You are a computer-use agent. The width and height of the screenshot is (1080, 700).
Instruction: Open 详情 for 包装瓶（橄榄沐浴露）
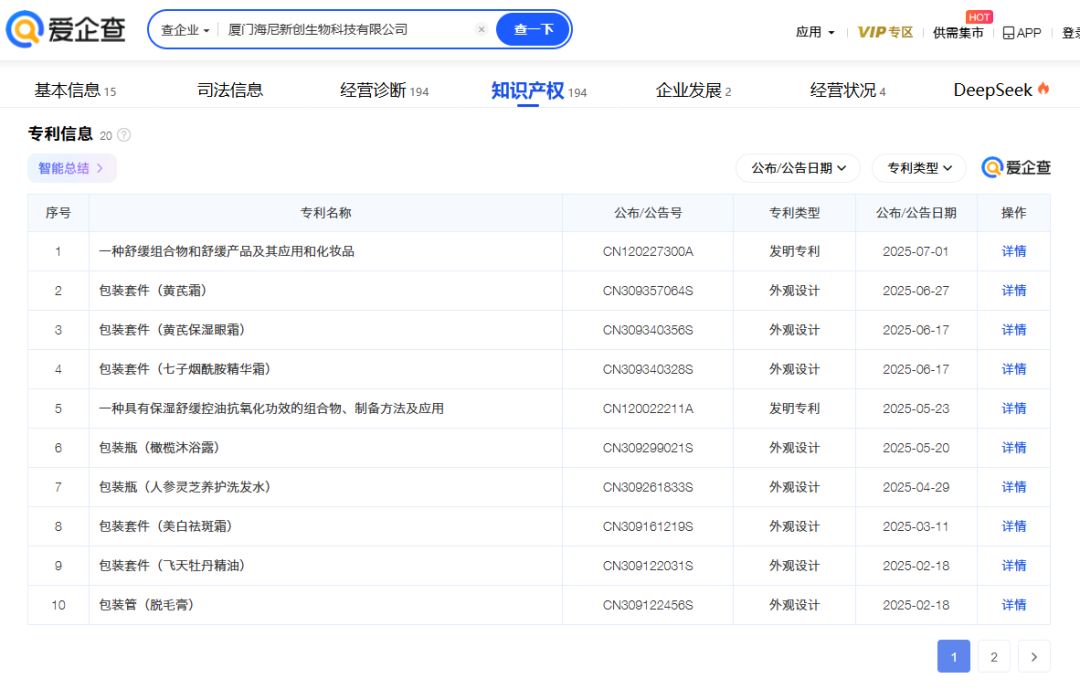click(x=1013, y=448)
